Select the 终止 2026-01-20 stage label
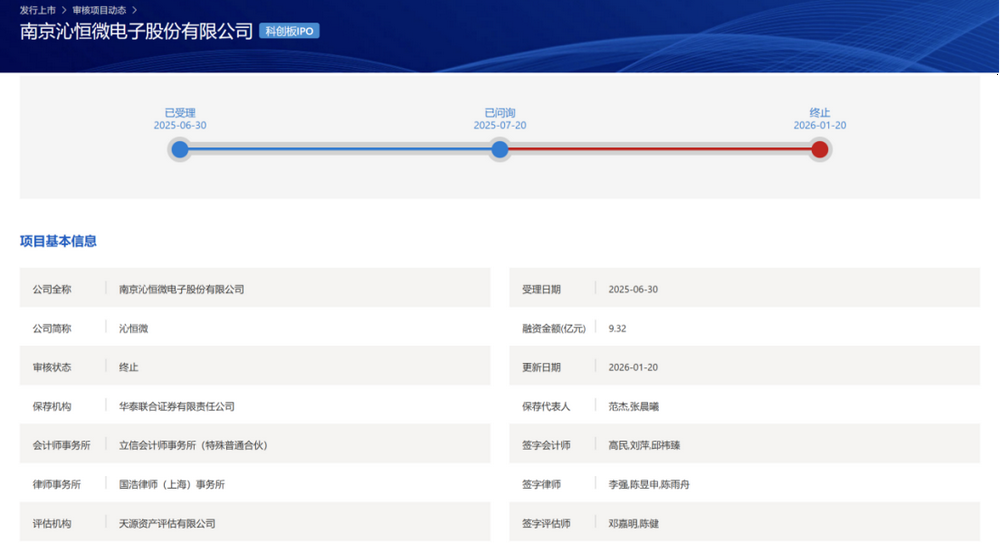The height and width of the screenshot is (557, 1000). [820, 119]
